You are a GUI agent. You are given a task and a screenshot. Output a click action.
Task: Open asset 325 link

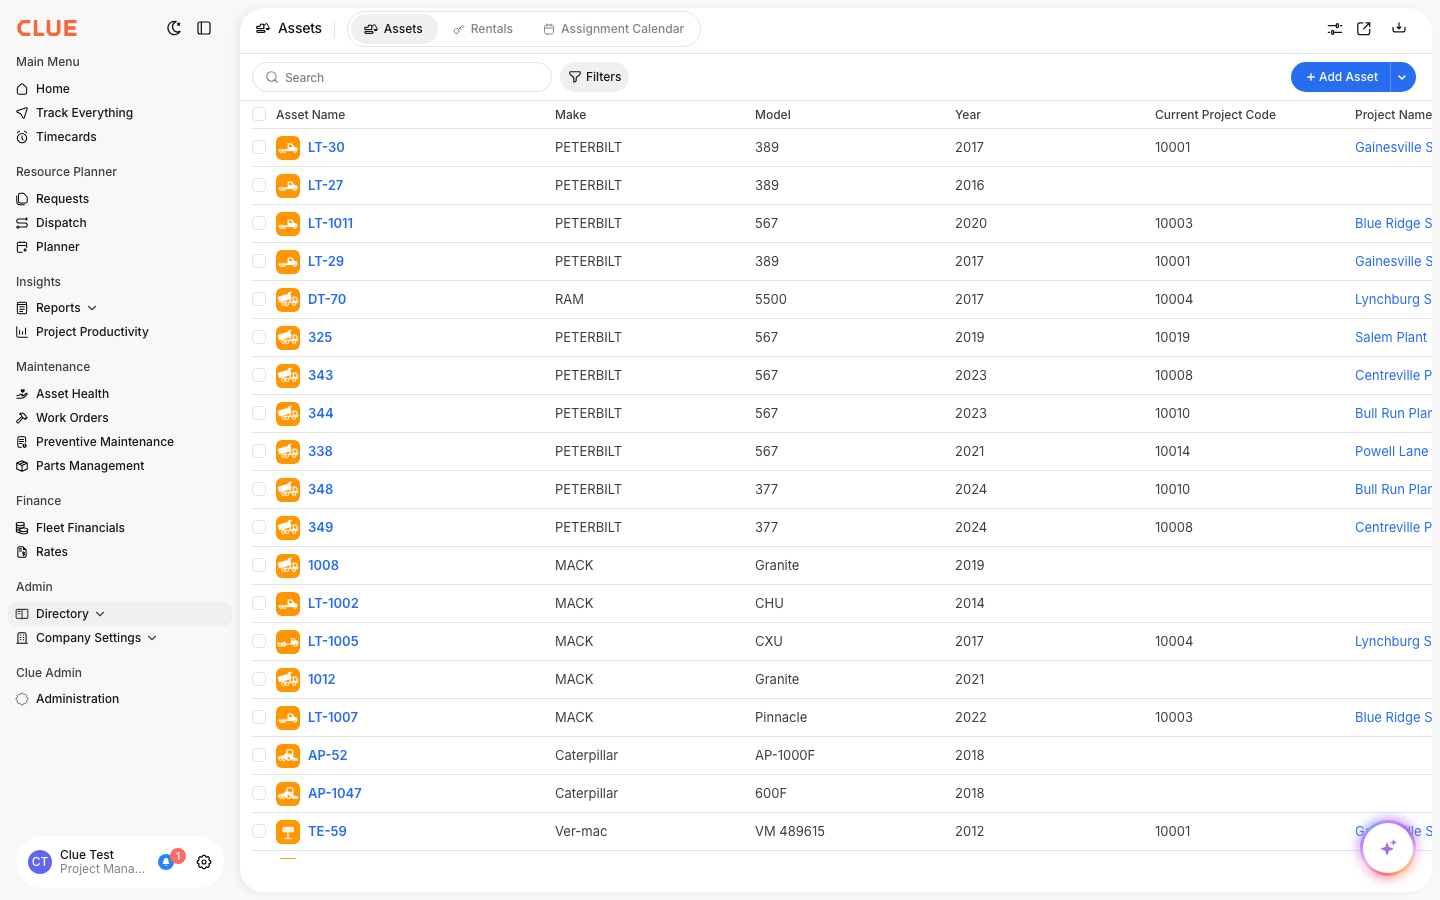(320, 337)
